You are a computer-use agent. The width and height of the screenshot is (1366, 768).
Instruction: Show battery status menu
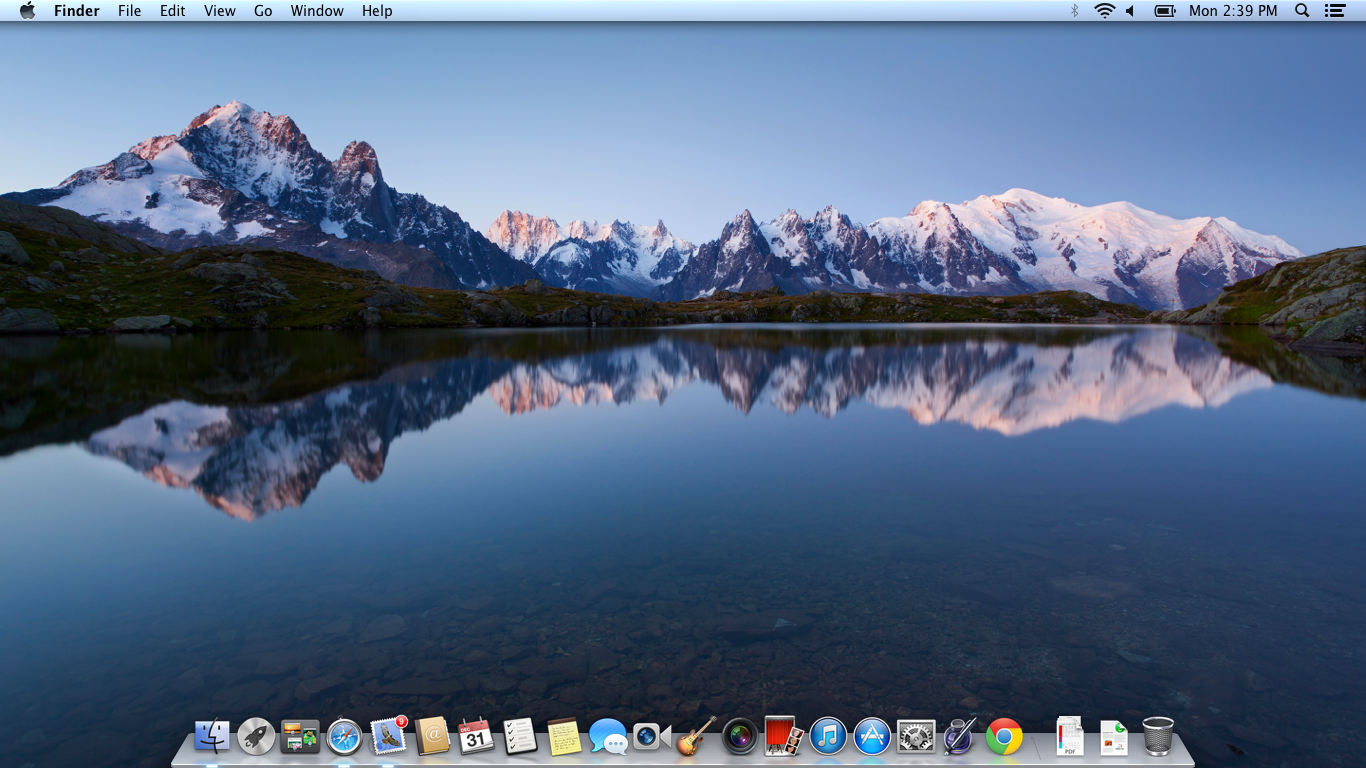(1165, 10)
